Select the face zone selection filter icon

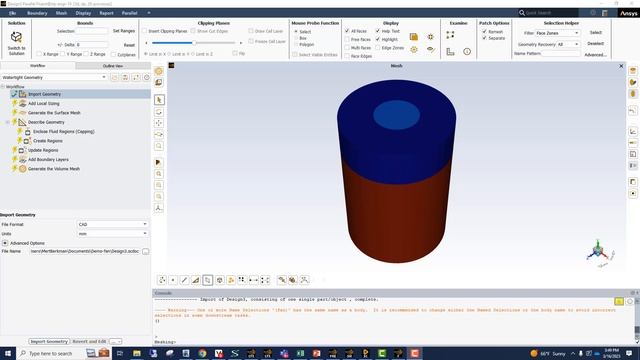click(208, 280)
